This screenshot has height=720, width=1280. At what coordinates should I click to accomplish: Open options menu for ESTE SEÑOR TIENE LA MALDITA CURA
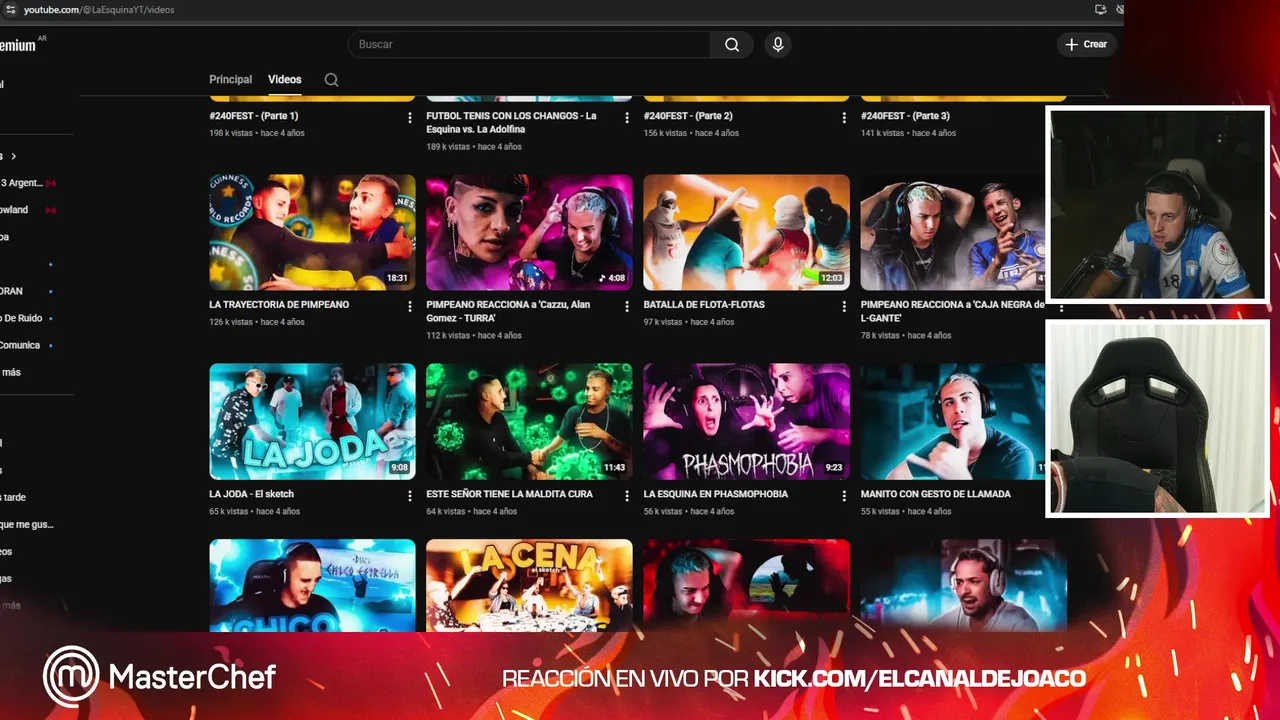pos(627,496)
